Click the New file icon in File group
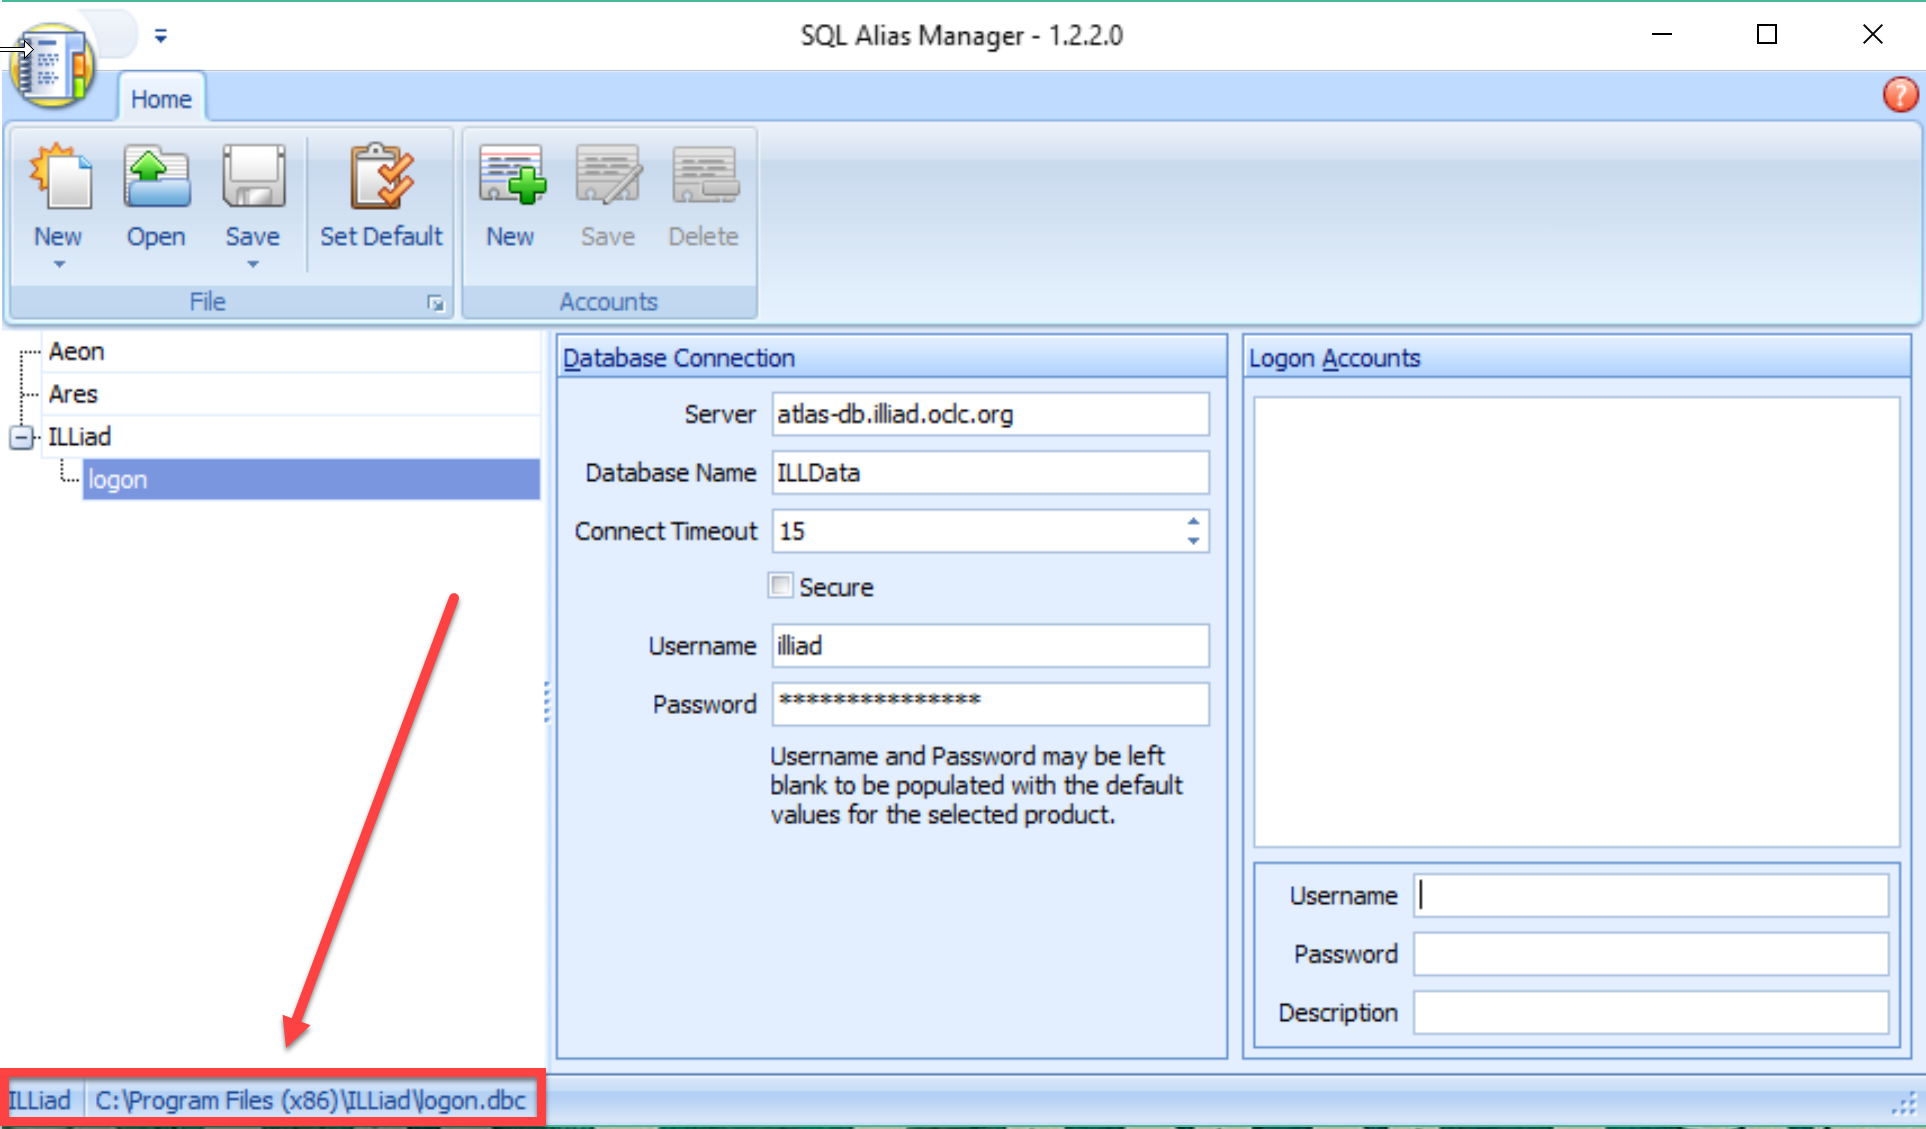This screenshot has height=1129, width=1926. (x=60, y=178)
